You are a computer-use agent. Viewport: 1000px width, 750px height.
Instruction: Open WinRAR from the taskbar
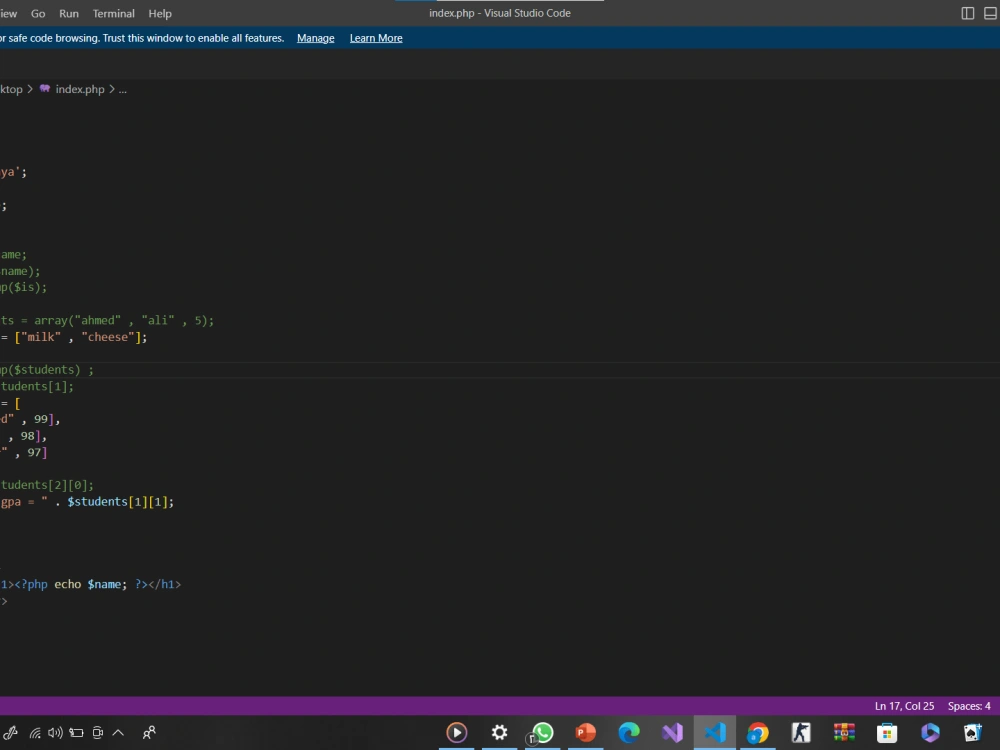tap(844, 733)
